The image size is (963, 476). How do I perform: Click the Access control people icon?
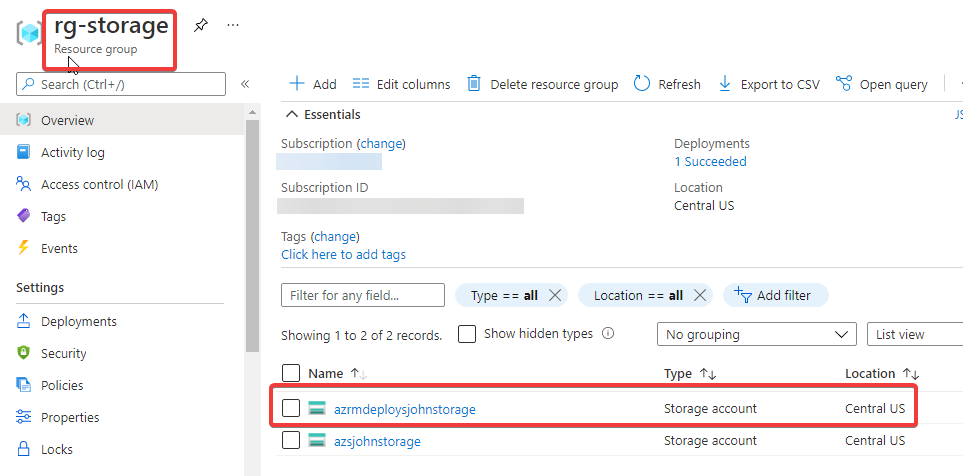[x=23, y=184]
